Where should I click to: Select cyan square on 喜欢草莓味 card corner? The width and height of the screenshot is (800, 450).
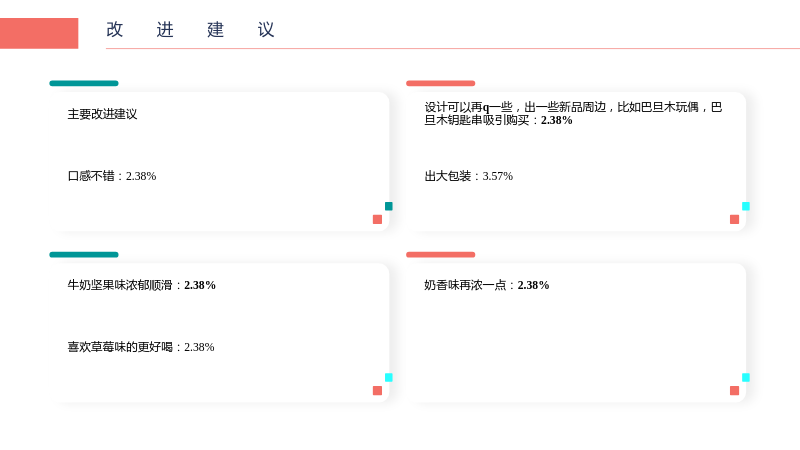tap(389, 378)
